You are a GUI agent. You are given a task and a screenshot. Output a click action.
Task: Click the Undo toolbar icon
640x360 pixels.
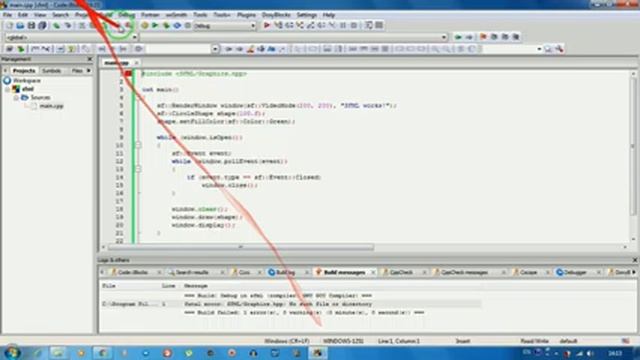(57, 25)
